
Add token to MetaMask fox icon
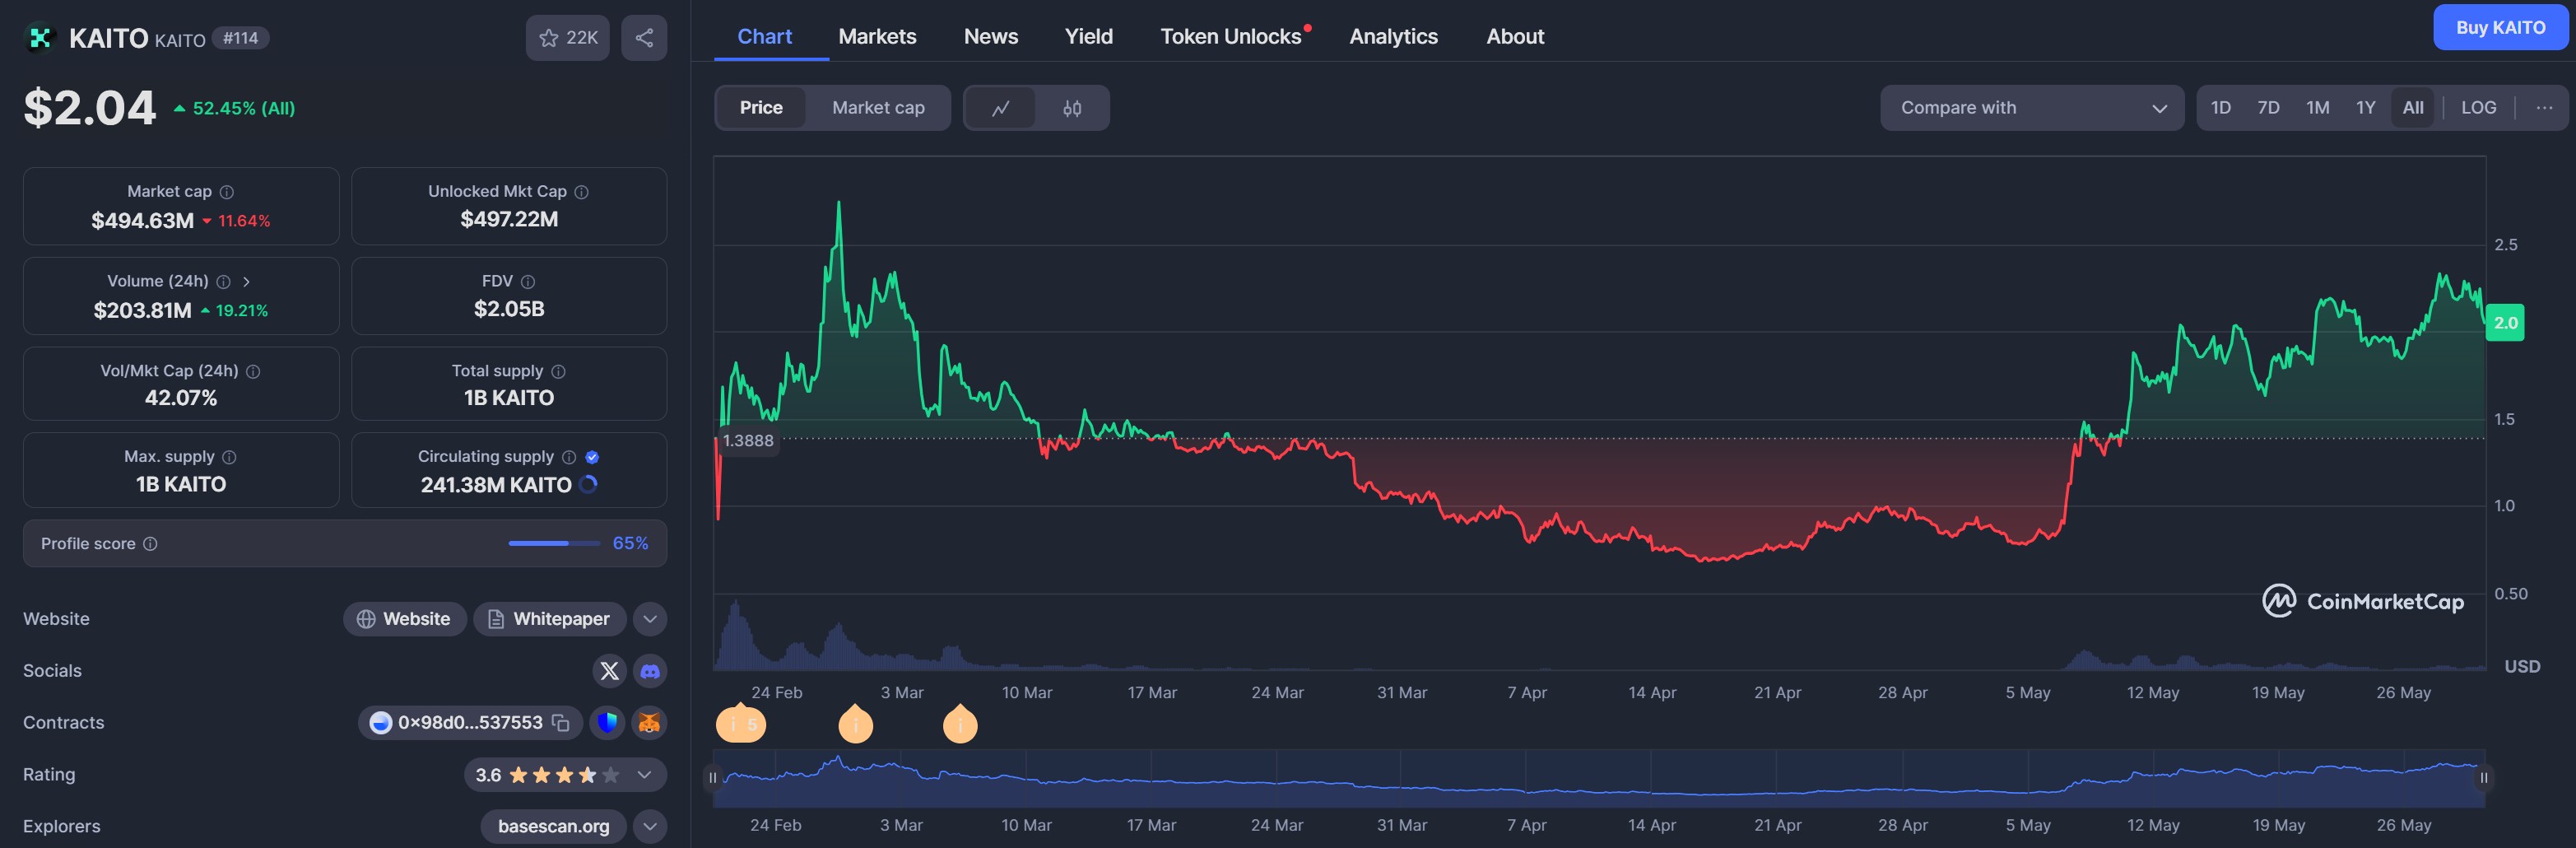[649, 723]
